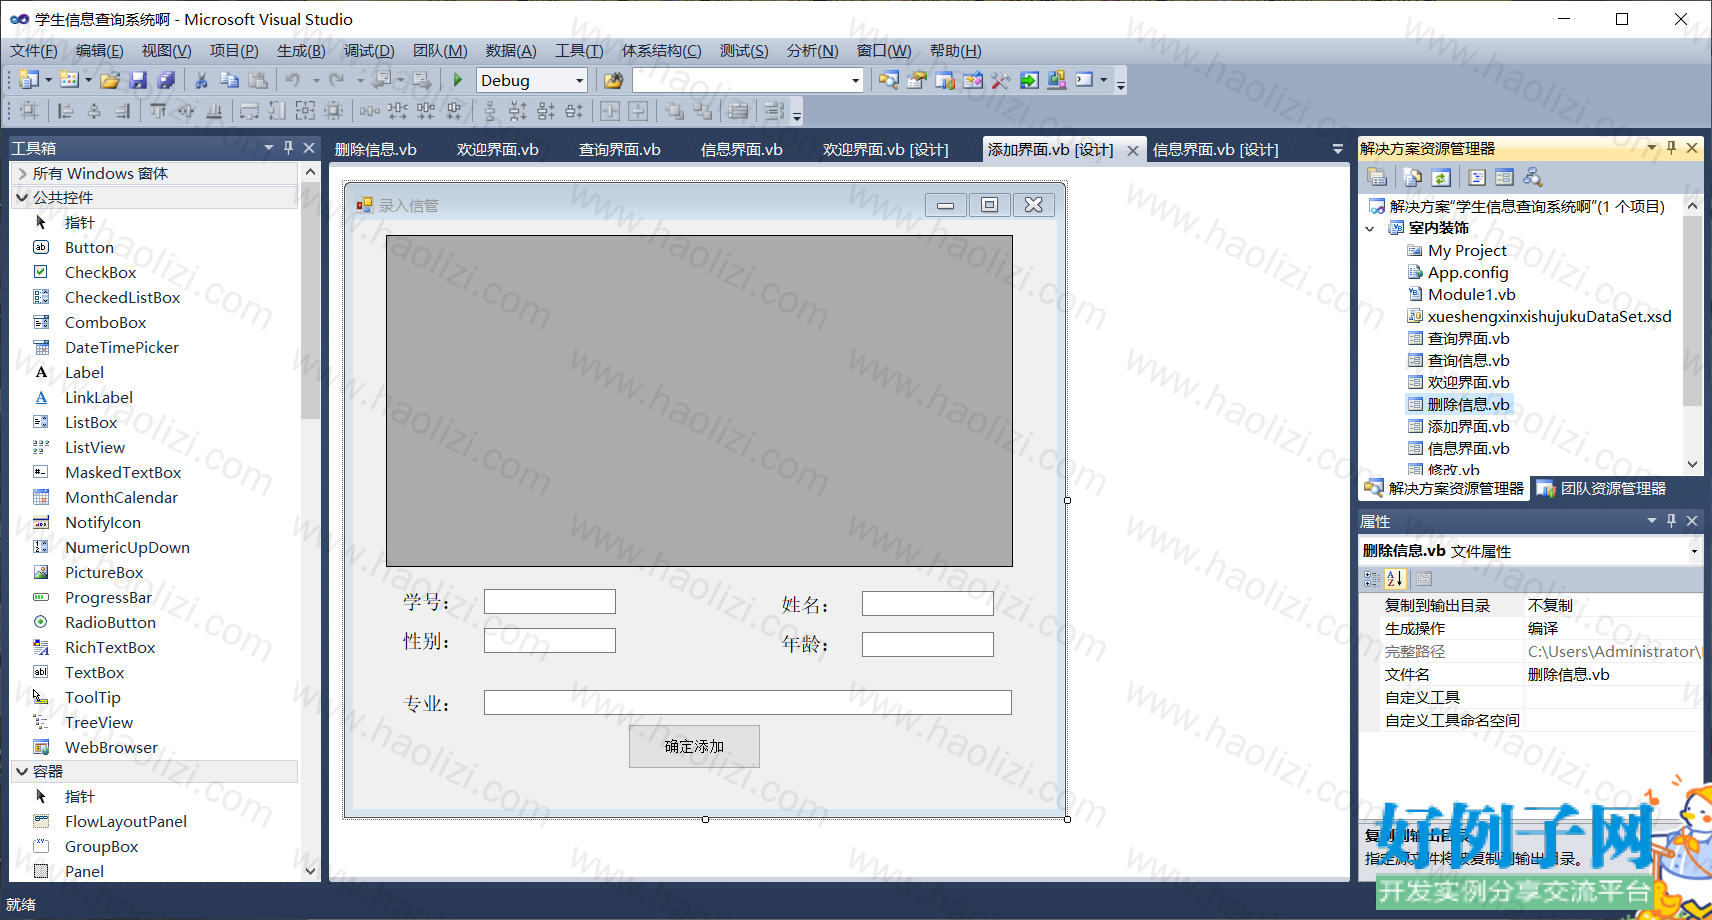
Task: Collapse the 容器 toolbox group
Action: click(22, 771)
